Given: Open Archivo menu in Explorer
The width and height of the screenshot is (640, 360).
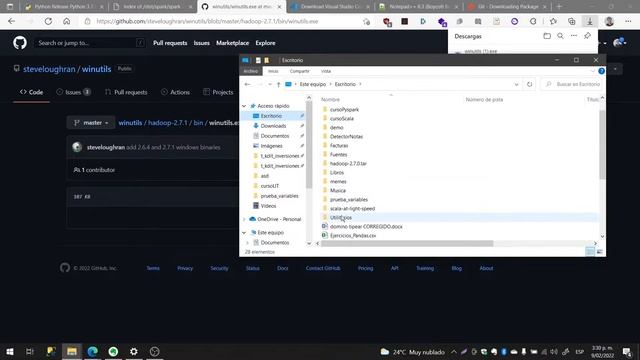Looking at the screenshot, I should click(251, 71).
